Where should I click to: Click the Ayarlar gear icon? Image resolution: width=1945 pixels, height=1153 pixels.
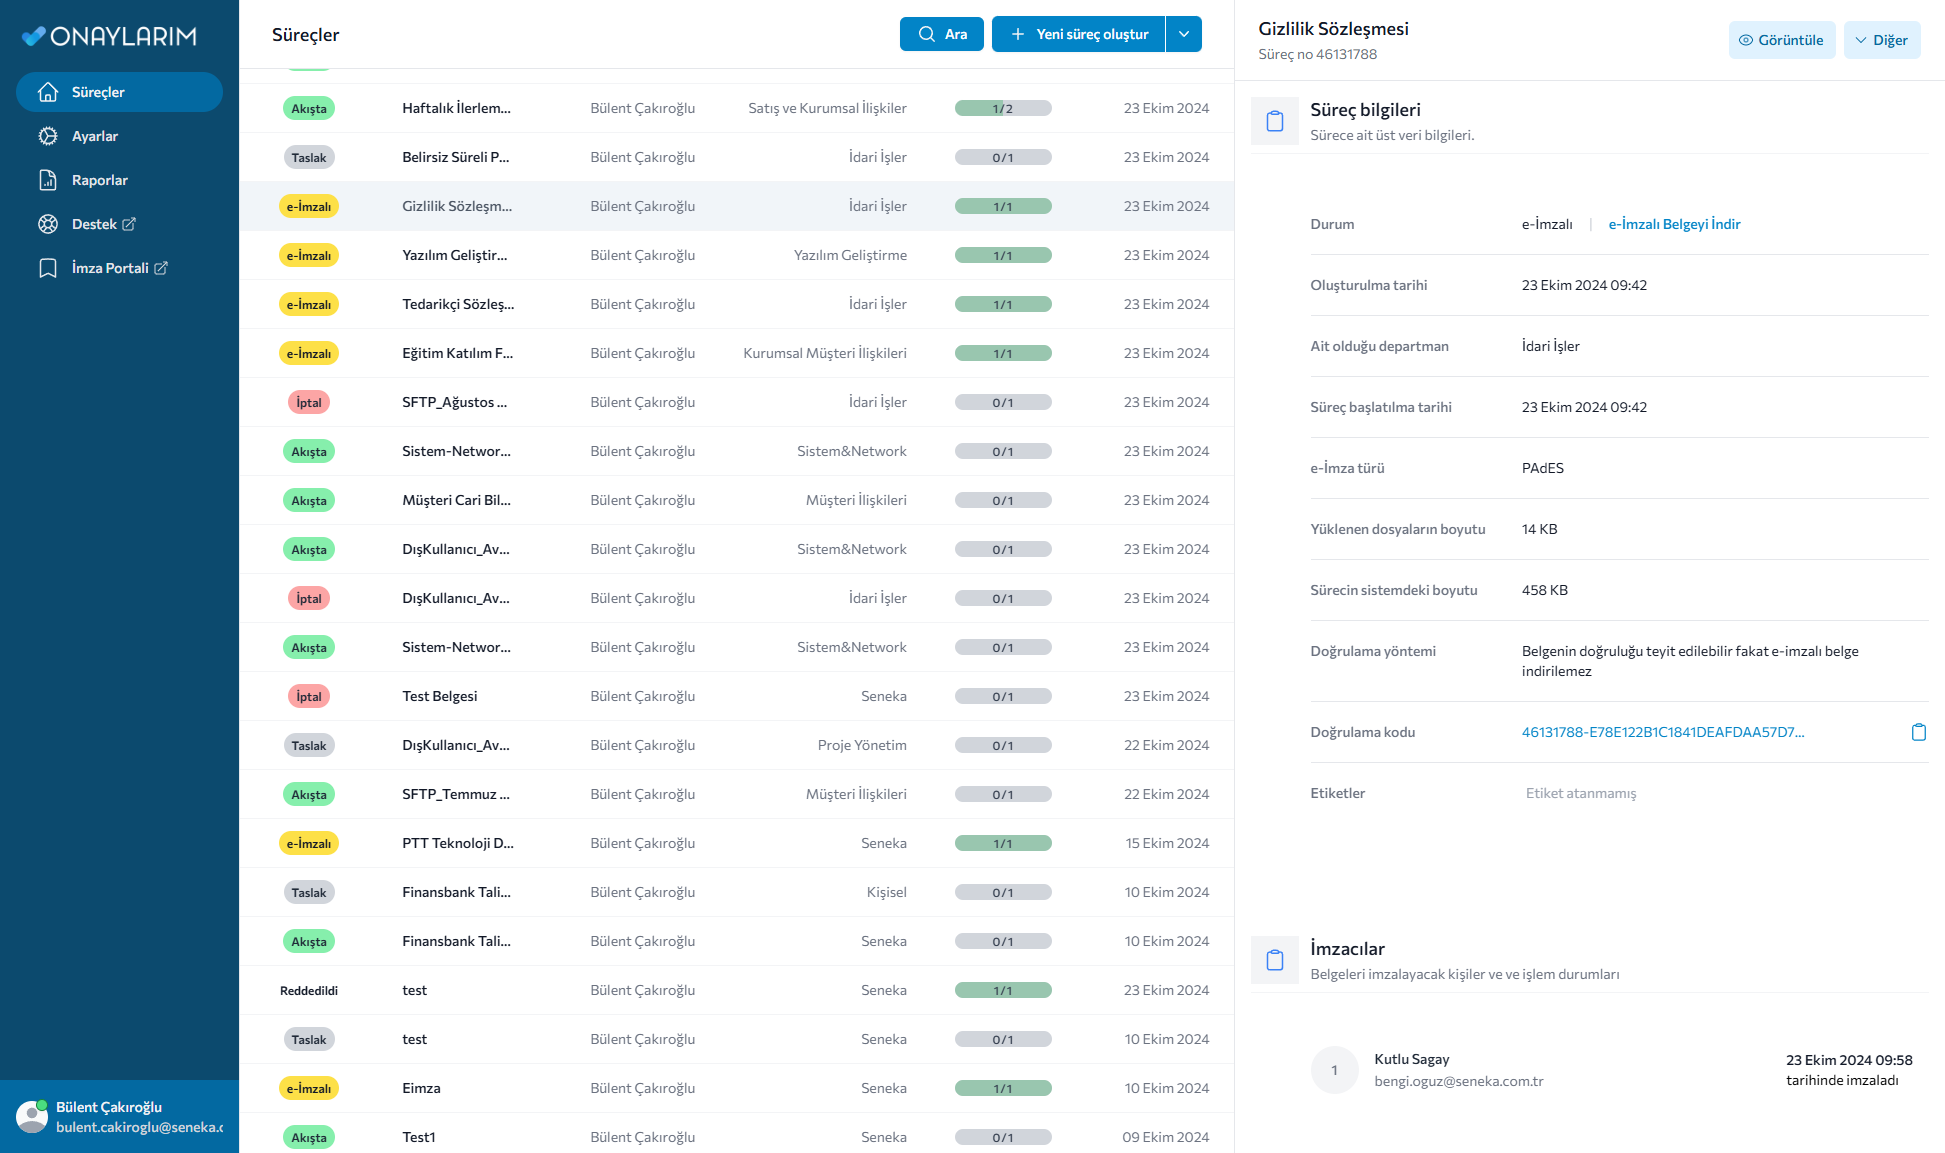coord(48,136)
